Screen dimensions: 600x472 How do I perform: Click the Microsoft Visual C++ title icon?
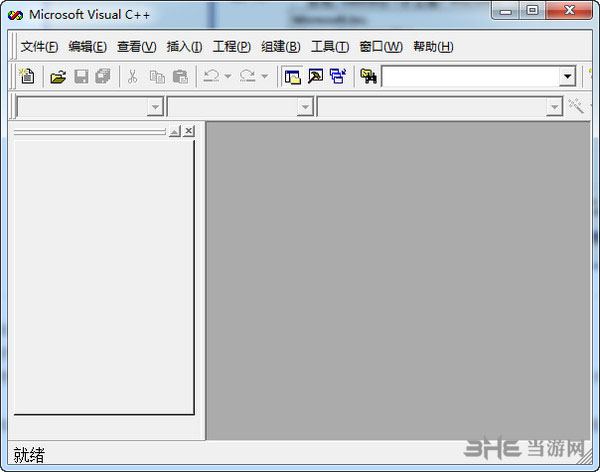[15, 15]
